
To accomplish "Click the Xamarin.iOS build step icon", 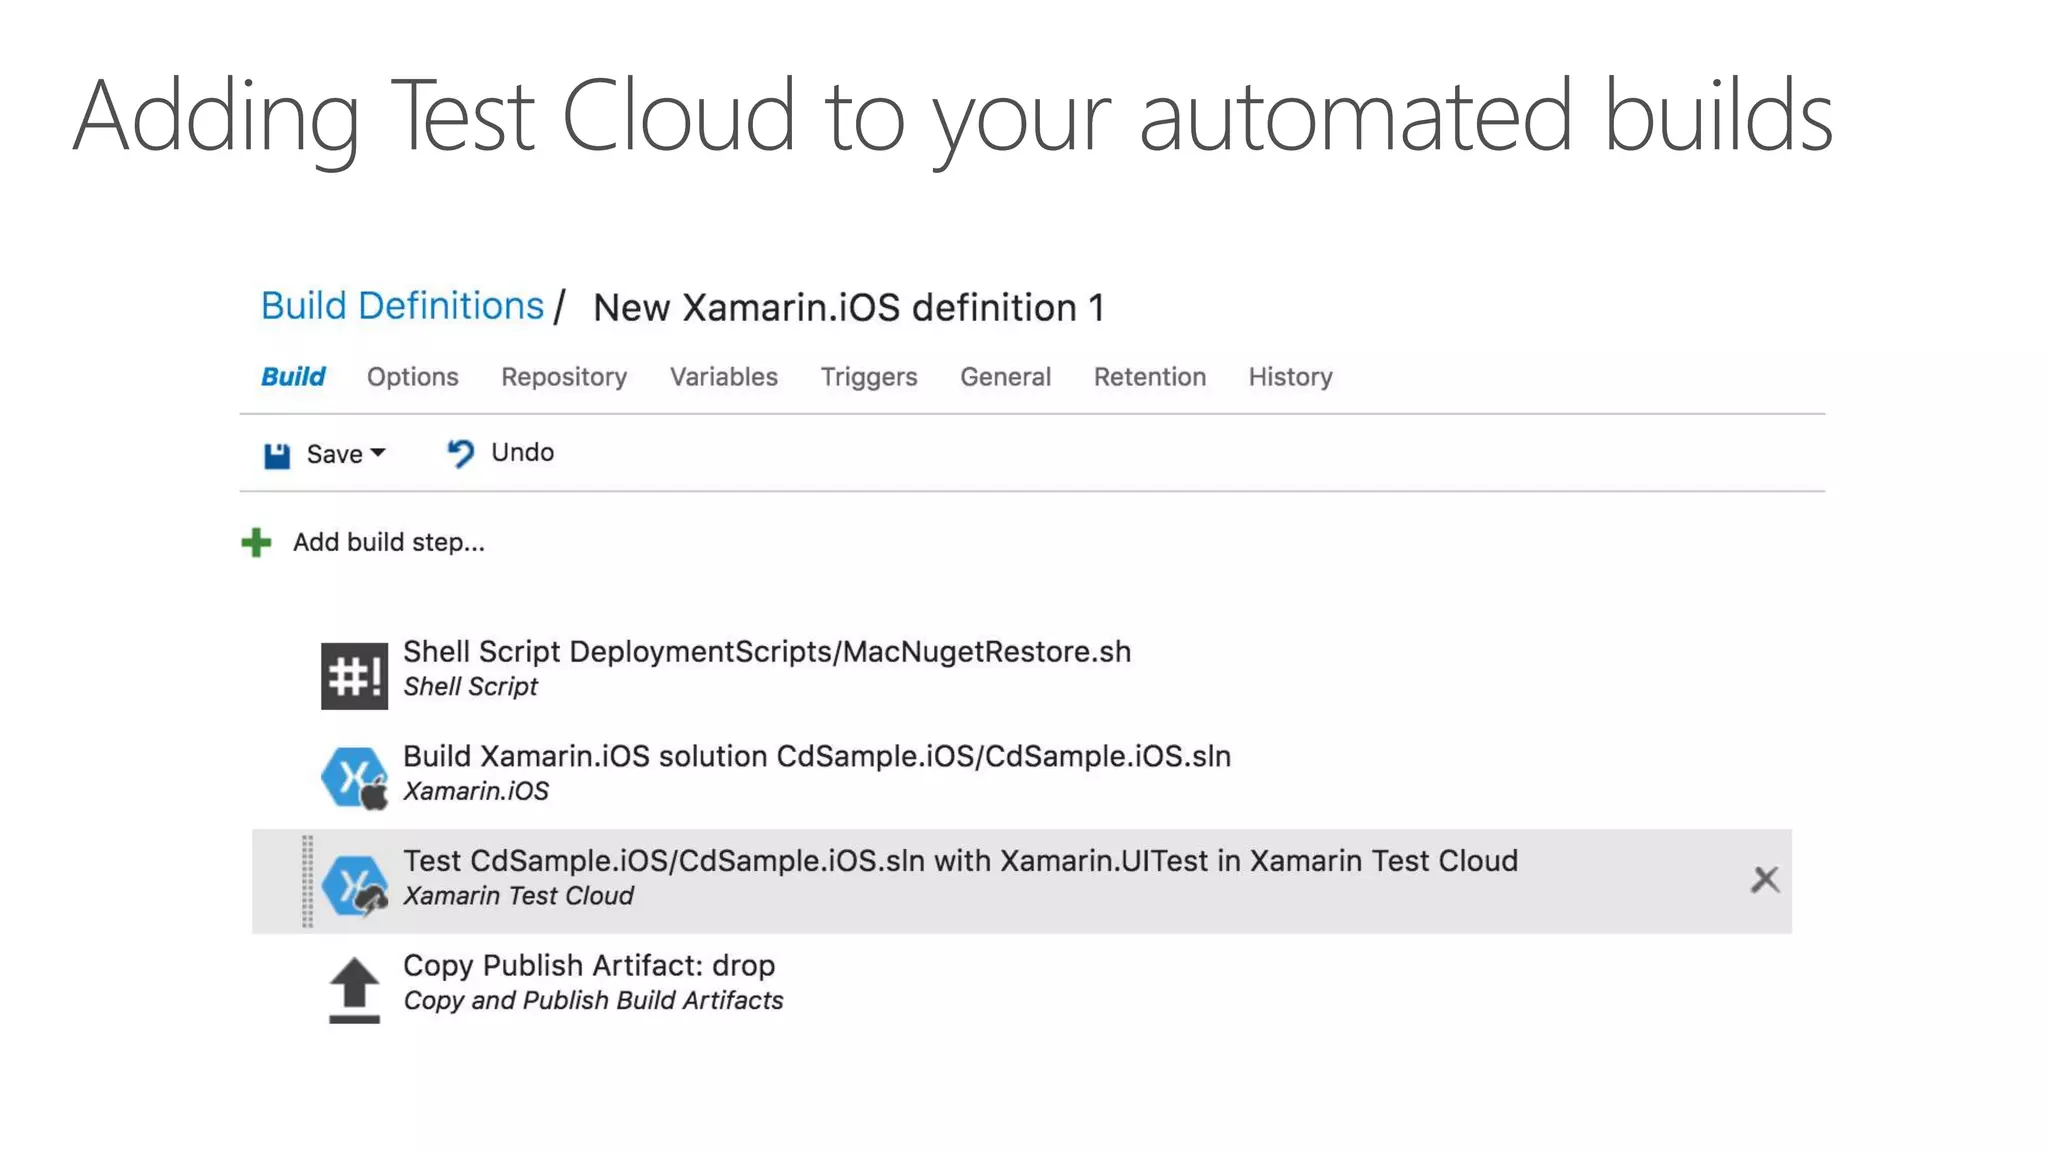I will click(x=354, y=777).
